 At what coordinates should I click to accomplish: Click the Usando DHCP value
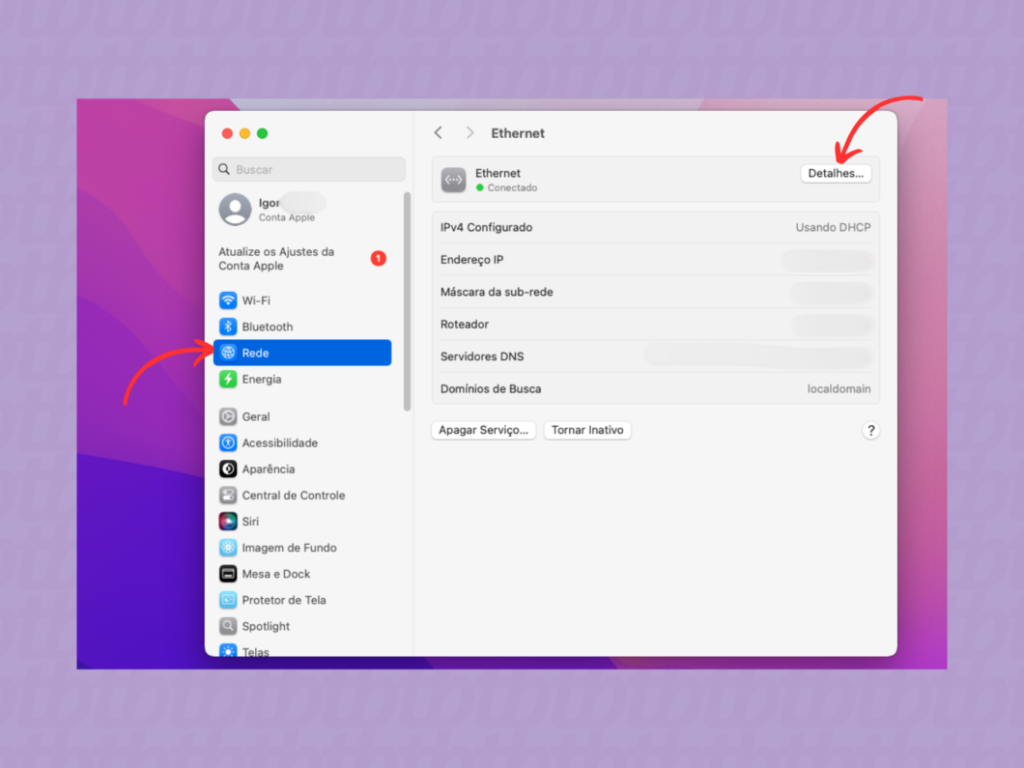[833, 227]
